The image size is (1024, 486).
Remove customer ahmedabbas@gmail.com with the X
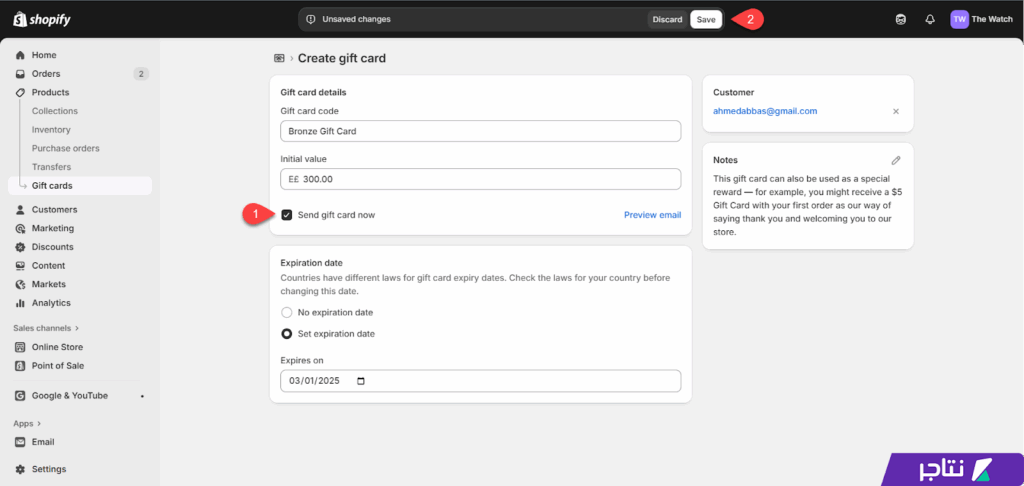(x=896, y=112)
